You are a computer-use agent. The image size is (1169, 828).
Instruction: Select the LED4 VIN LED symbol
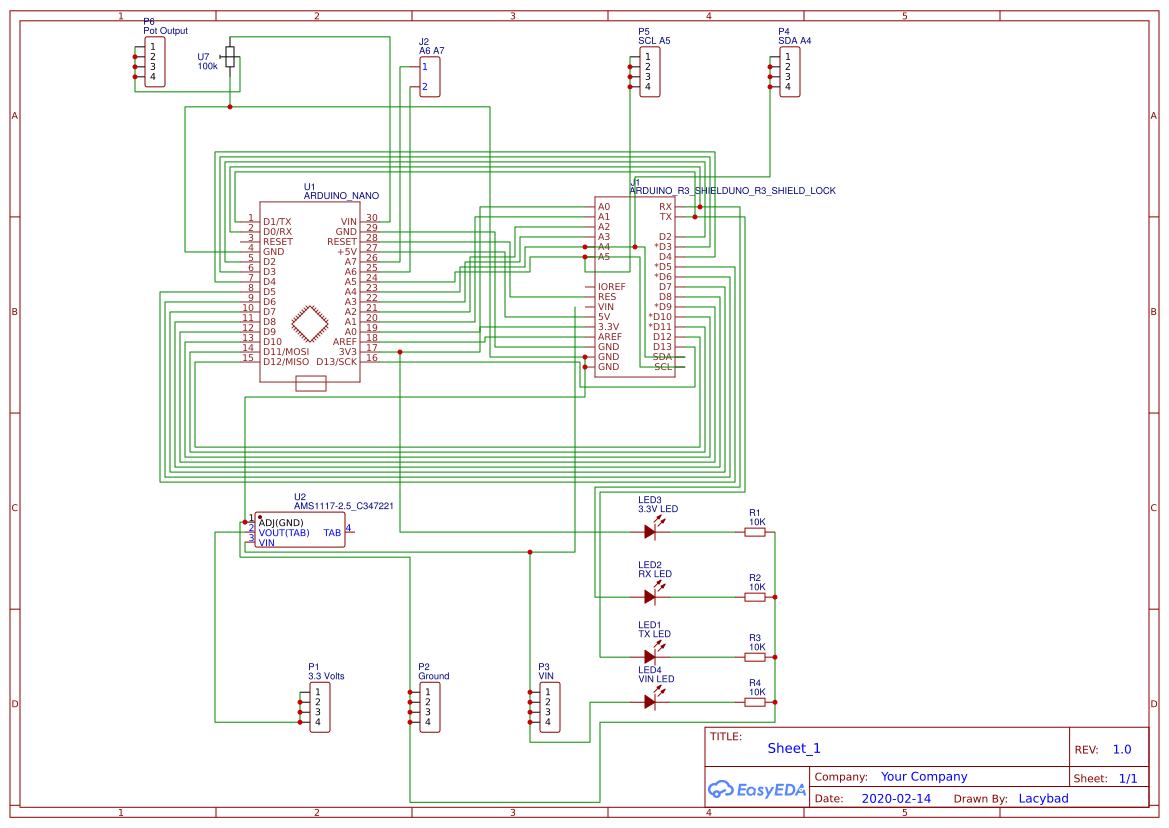point(650,702)
